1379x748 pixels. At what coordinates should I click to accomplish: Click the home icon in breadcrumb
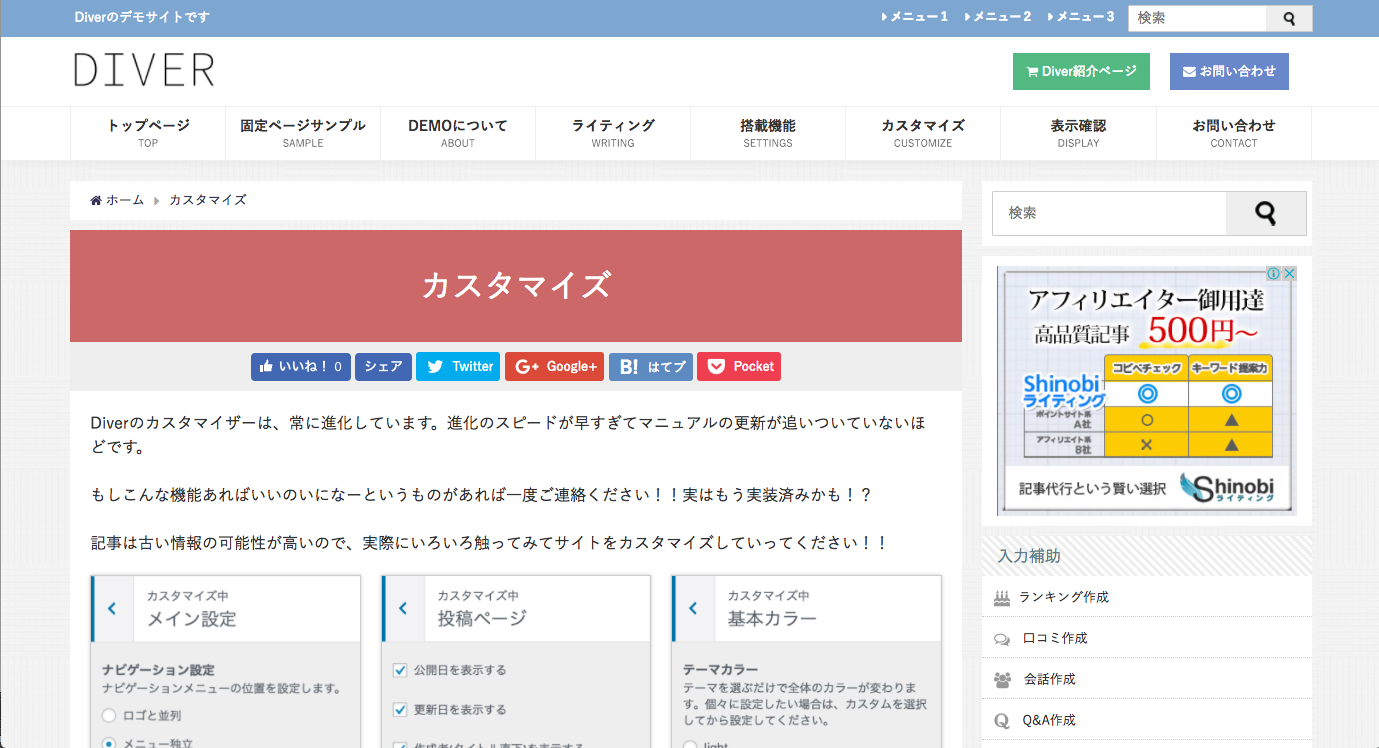(96, 200)
